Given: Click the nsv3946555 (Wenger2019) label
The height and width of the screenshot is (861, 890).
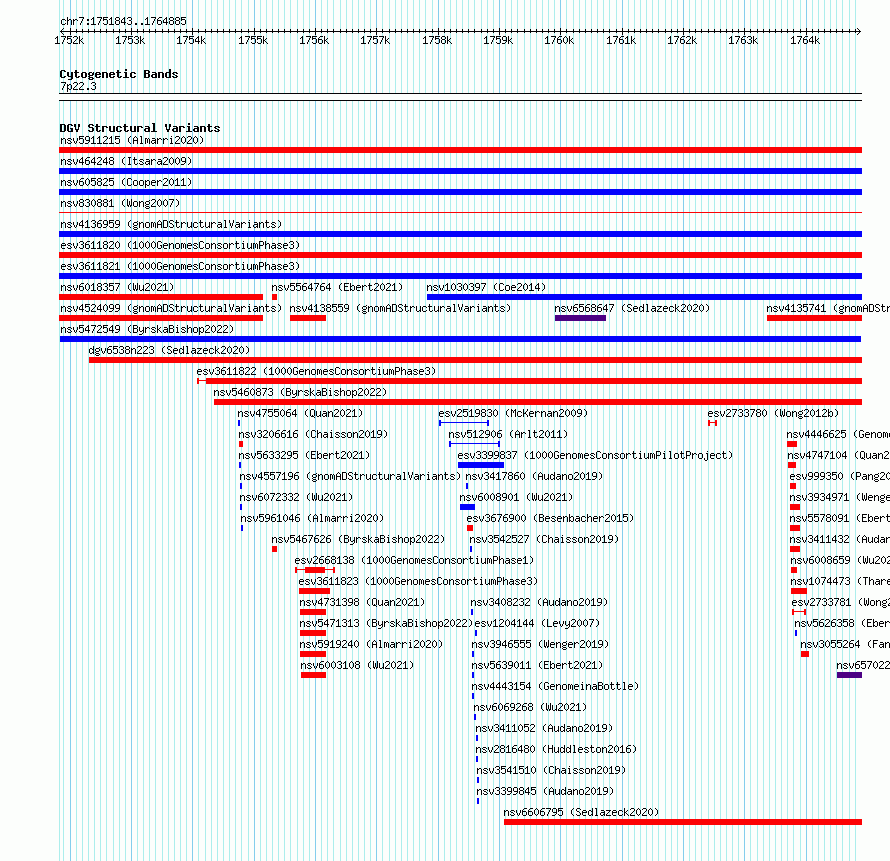Looking at the screenshot, I should point(540,644).
